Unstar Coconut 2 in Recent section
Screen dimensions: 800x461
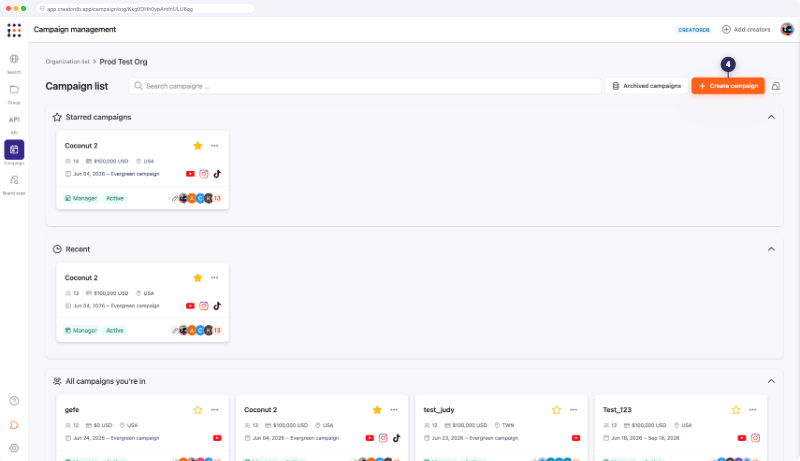pos(198,278)
